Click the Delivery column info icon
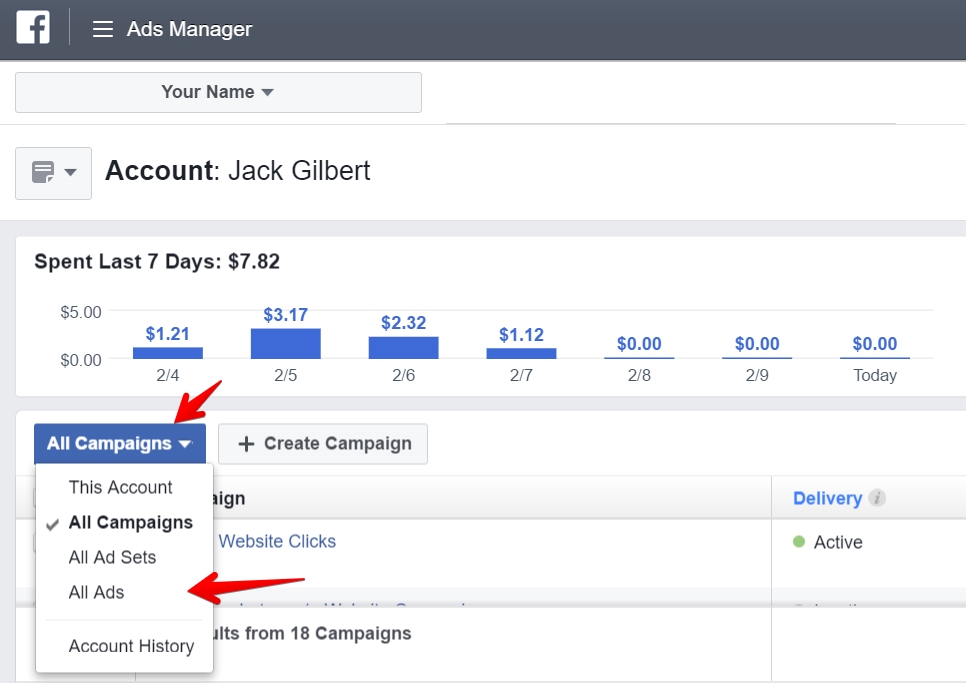The width and height of the screenshot is (966, 683). [877, 498]
